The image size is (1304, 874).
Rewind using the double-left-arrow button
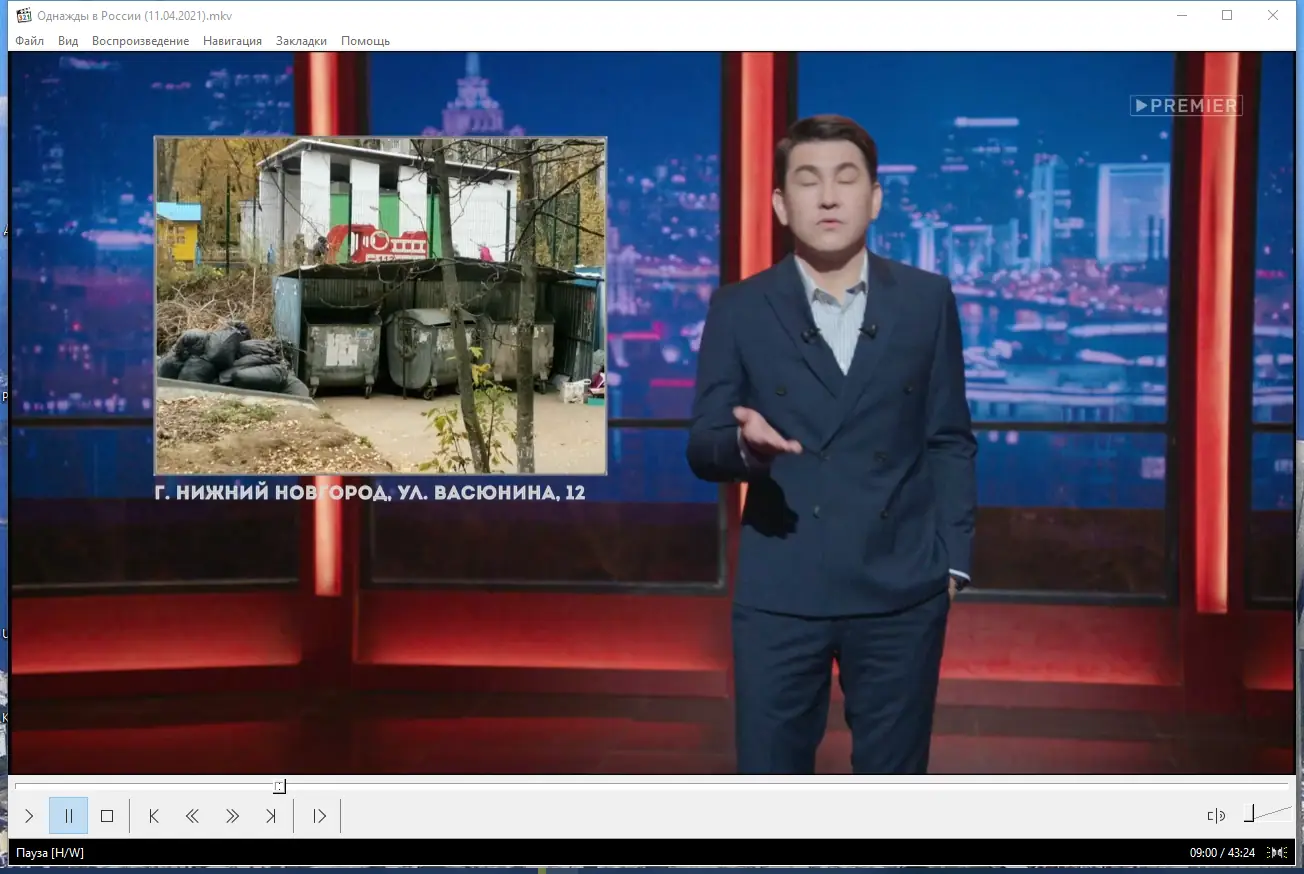tap(193, 816)
